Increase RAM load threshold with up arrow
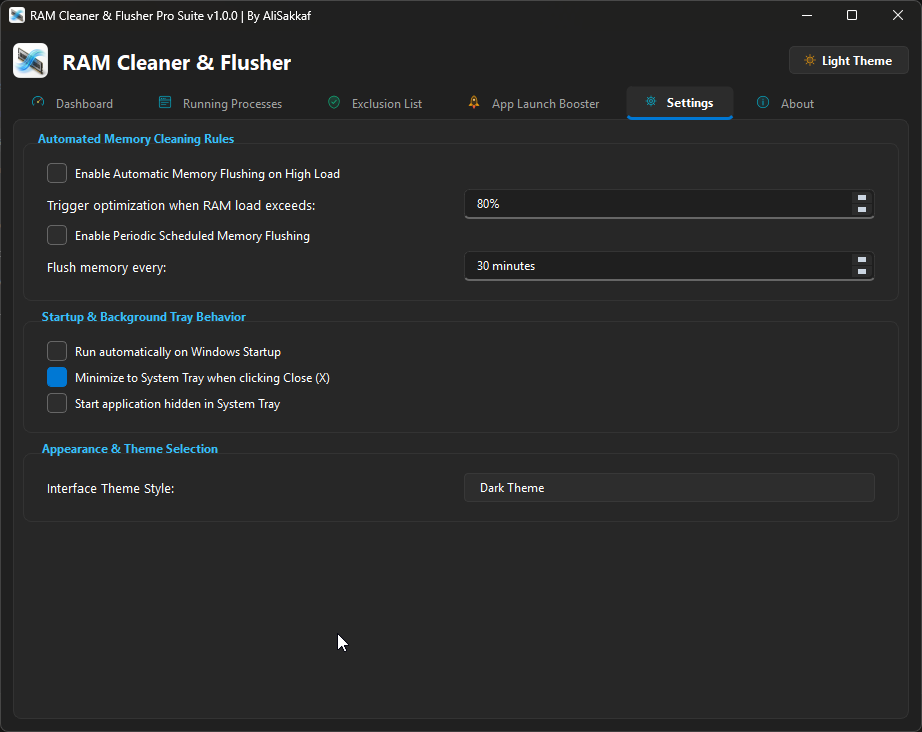This screenshot has width=922, height=732. coord(861,198)
